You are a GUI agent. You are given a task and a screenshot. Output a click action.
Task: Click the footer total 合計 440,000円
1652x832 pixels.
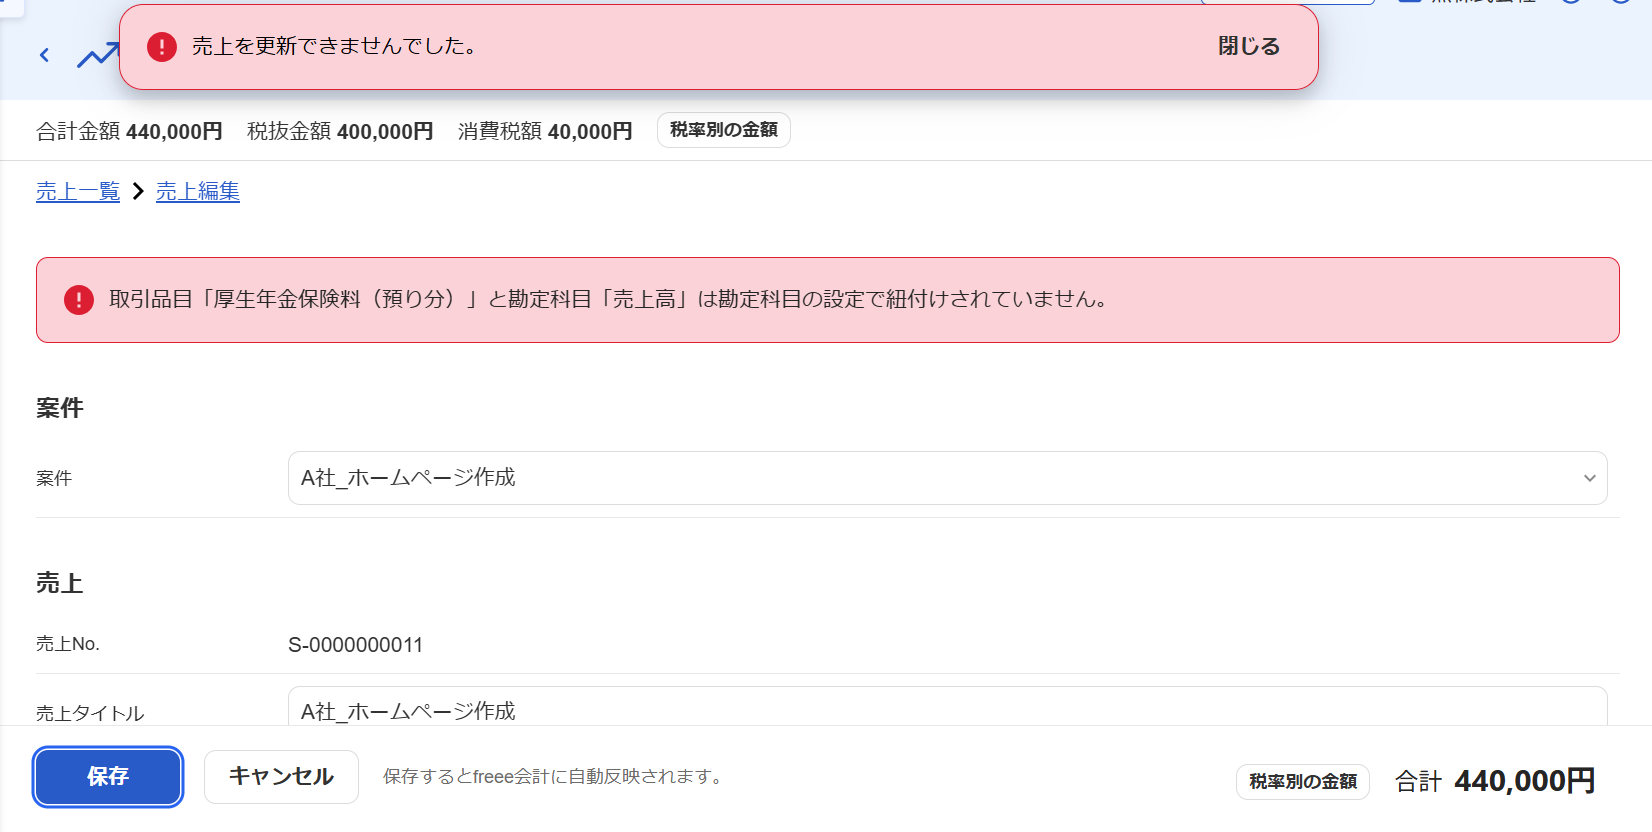click(x=1495, y=781)
